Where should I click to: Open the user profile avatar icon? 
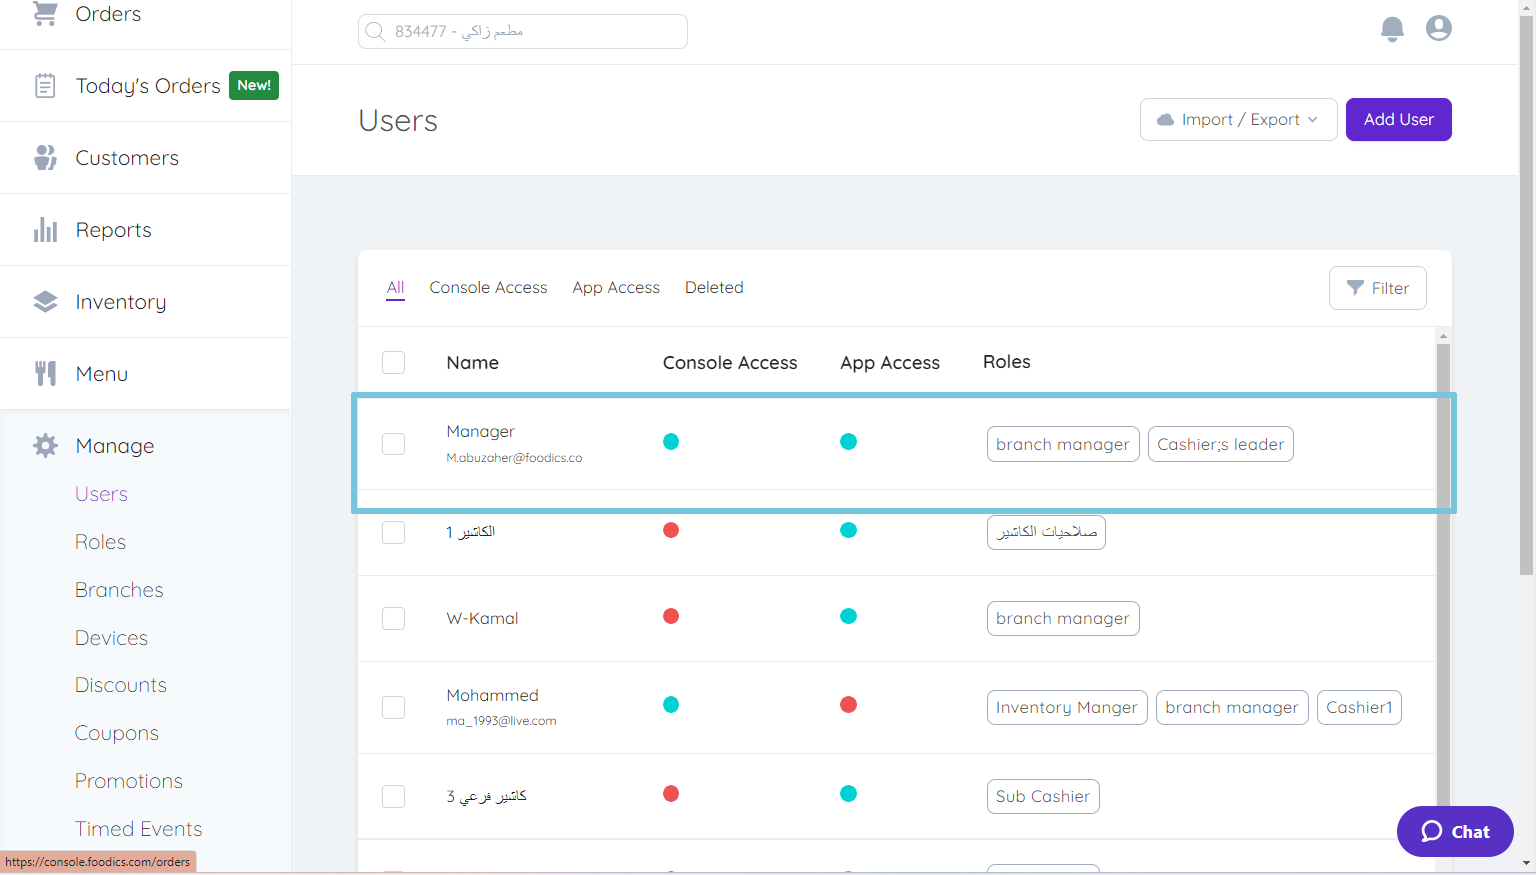1439,28
